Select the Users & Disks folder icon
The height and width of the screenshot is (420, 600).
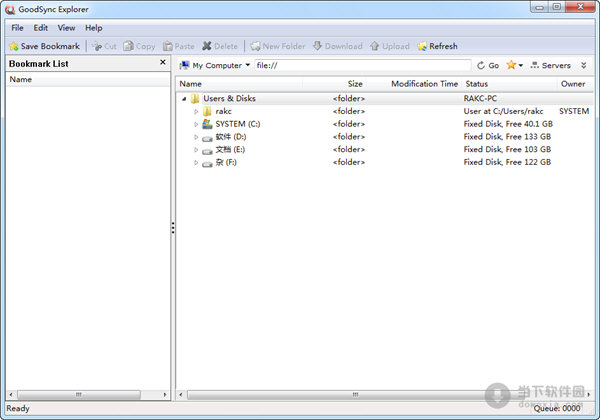tap(195, 99)
